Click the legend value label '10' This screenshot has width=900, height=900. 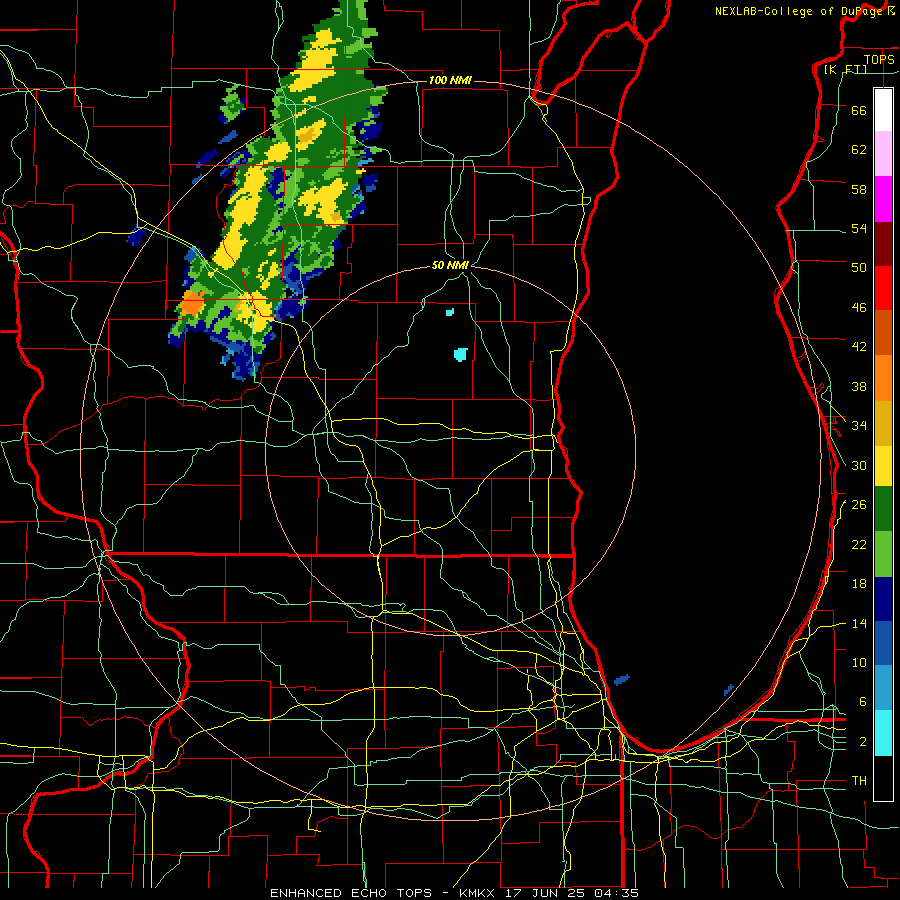coord(859,663)
